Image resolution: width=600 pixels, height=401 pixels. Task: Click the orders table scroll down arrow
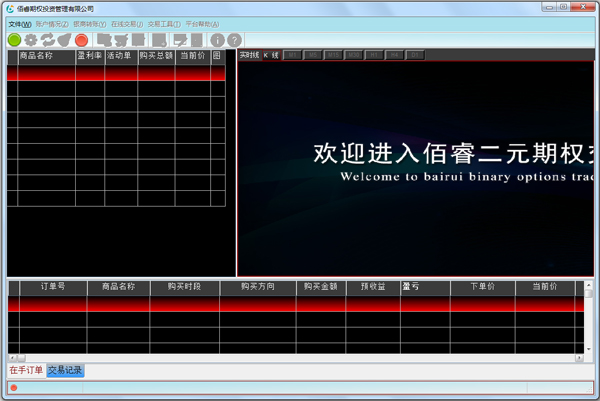tap(589, 349)
